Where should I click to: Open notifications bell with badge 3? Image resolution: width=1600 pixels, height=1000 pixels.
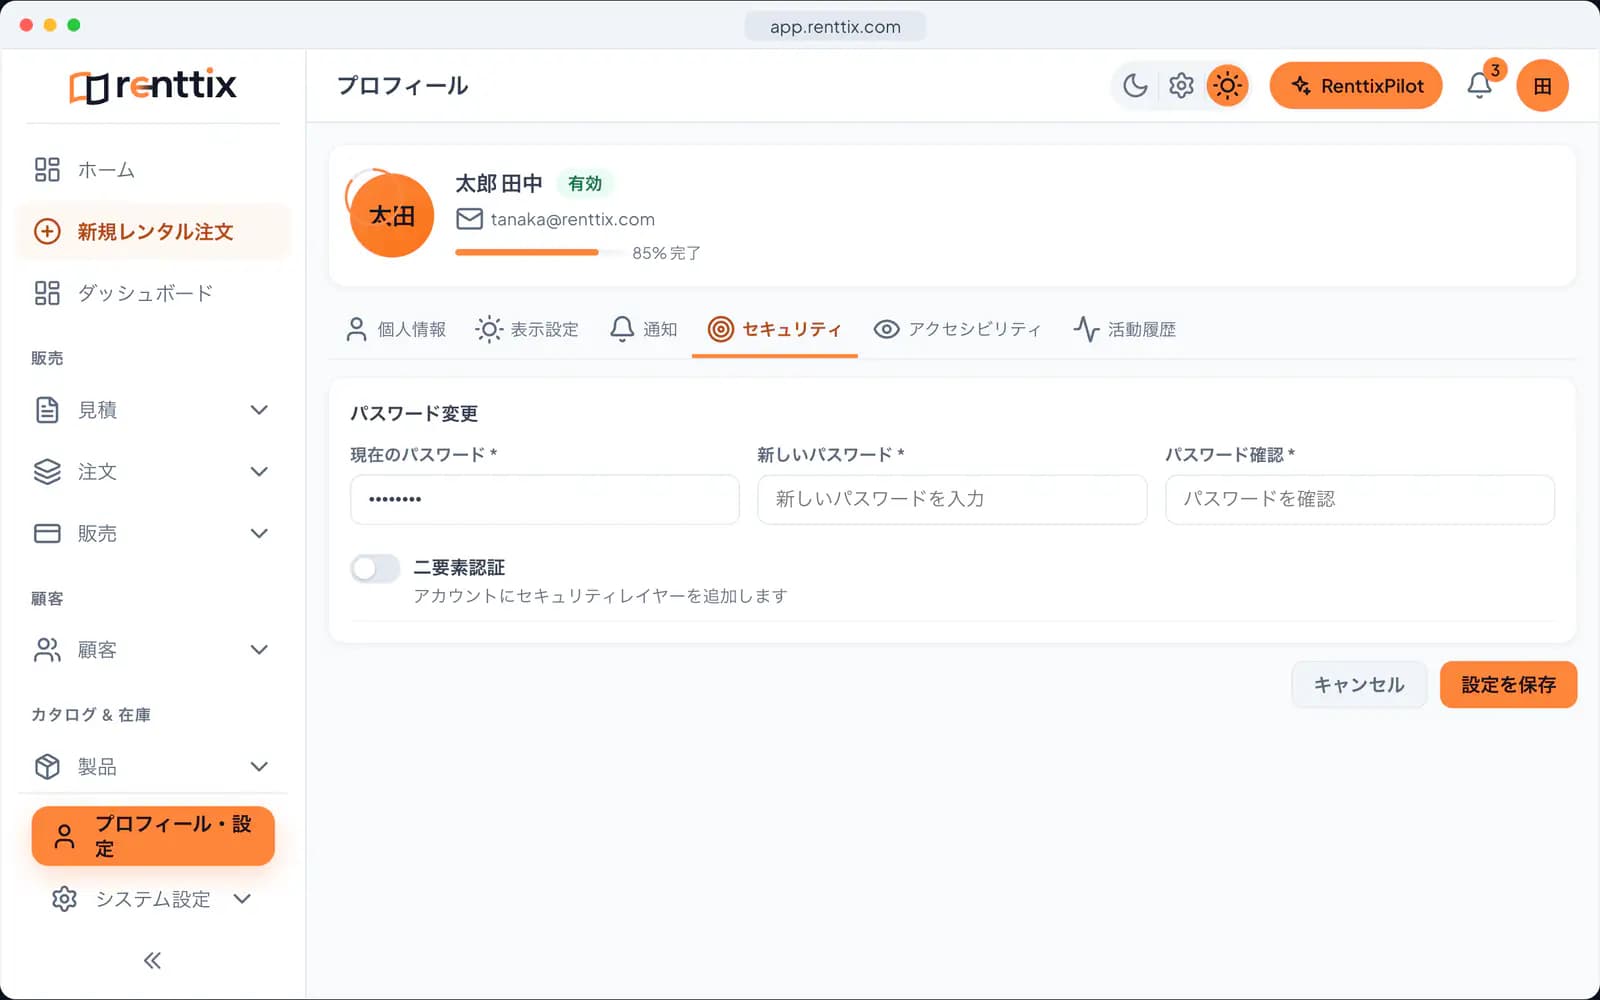click(x=1480, y=86)
